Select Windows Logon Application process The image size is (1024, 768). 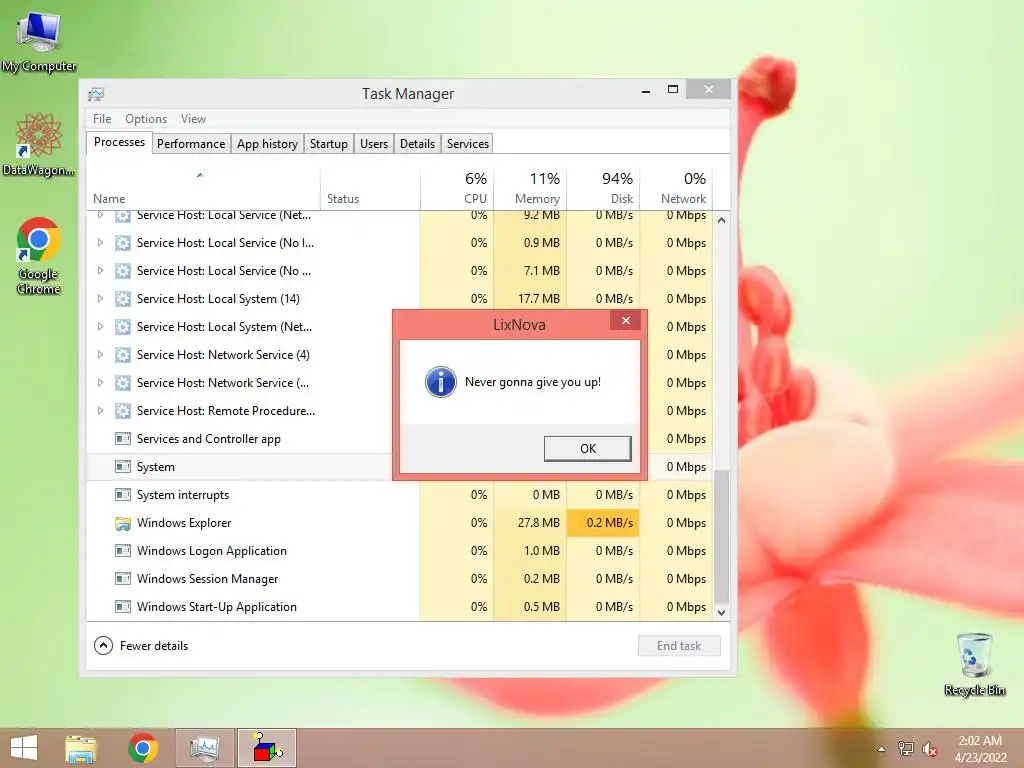(x=399, y=551)
